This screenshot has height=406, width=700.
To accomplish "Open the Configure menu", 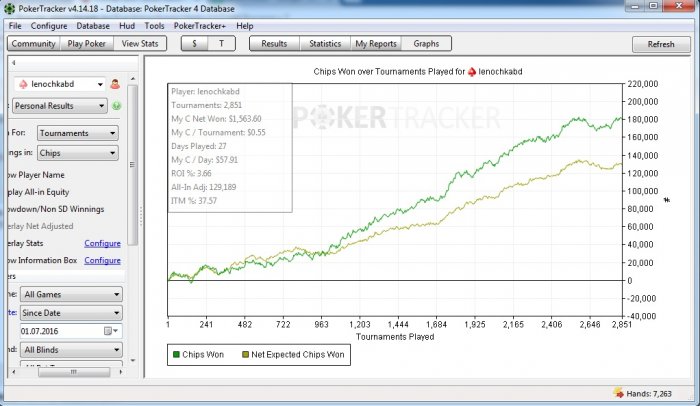I will coord(49,26).
